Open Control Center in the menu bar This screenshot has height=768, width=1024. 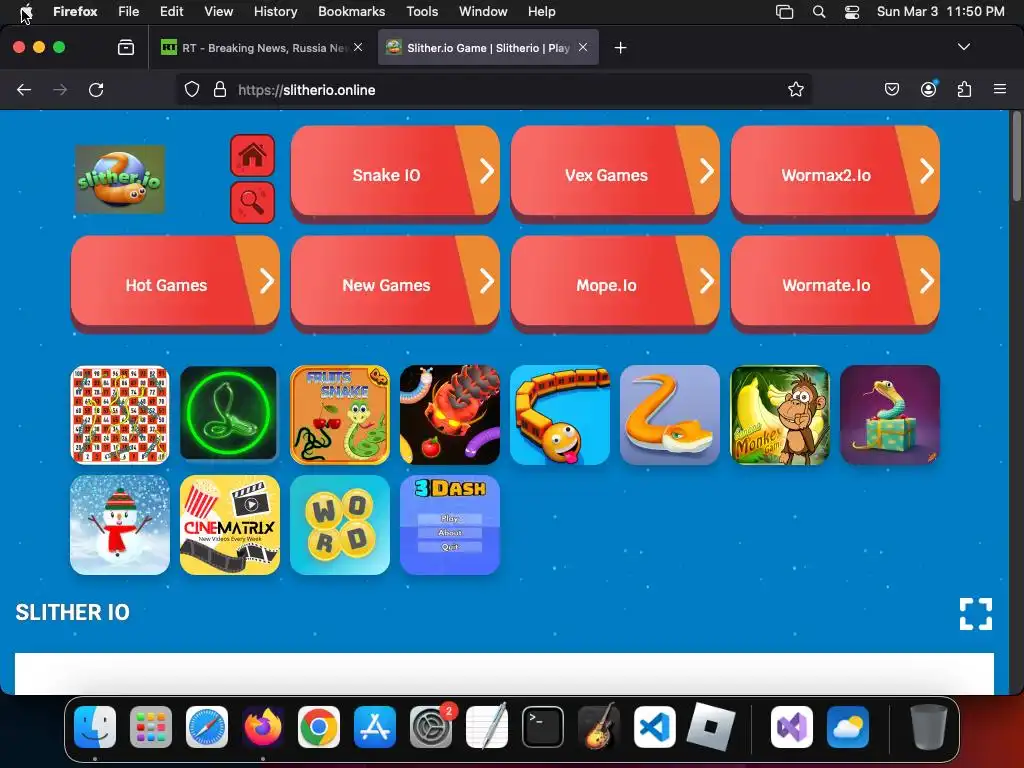[852, 12]
